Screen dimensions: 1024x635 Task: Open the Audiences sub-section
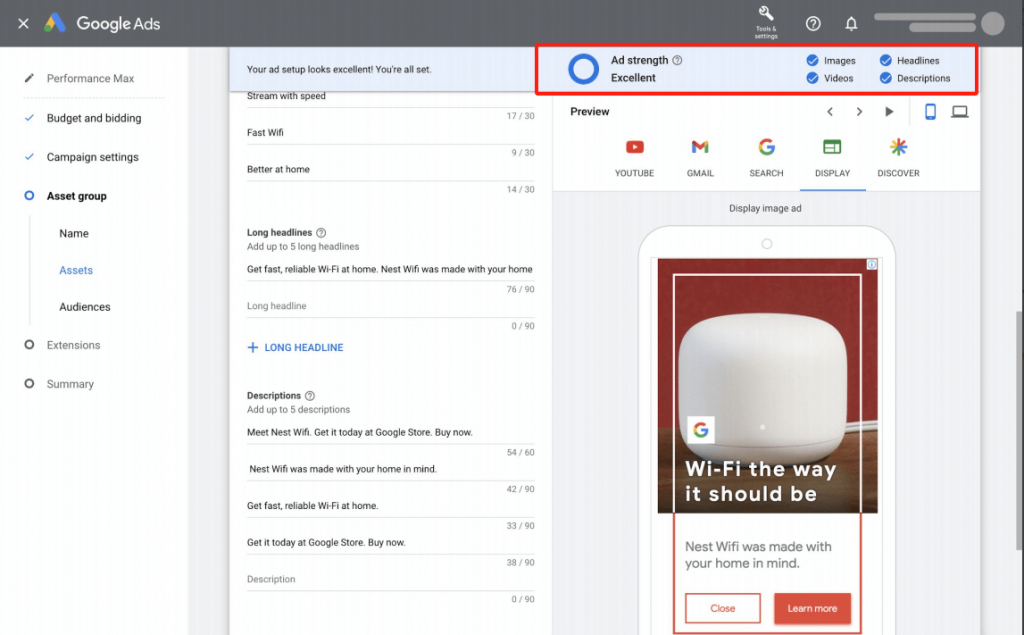(x=85, y=306)
